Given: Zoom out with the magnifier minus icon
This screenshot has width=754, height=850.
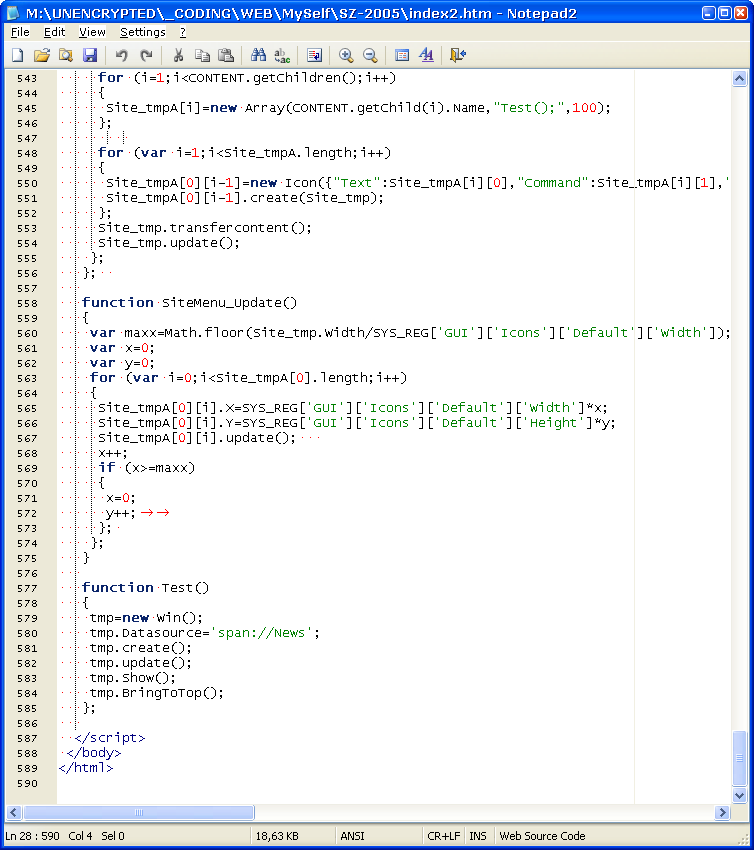Looking at the screenshot, I should 370,55.
